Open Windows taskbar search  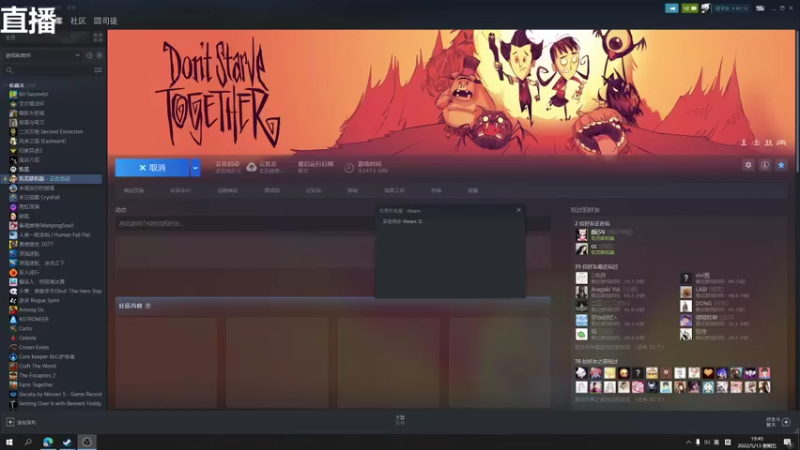click(28, 442)
